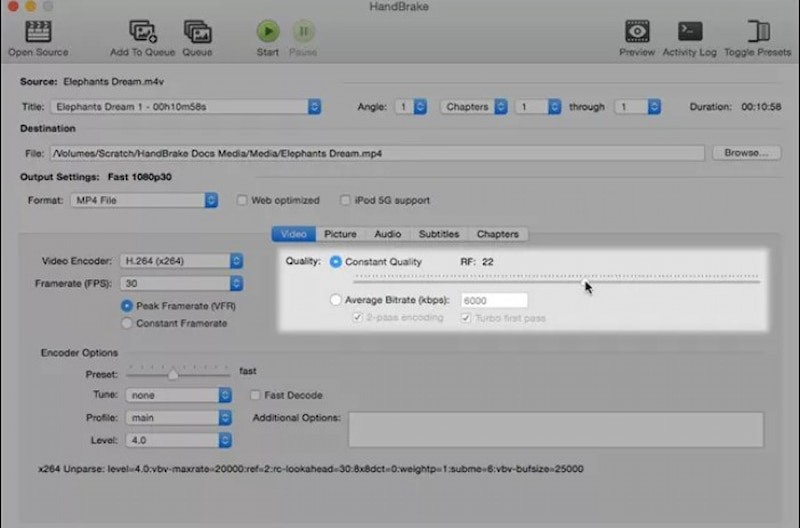Click the 'fast' preset label

click(x=248, y=371)
